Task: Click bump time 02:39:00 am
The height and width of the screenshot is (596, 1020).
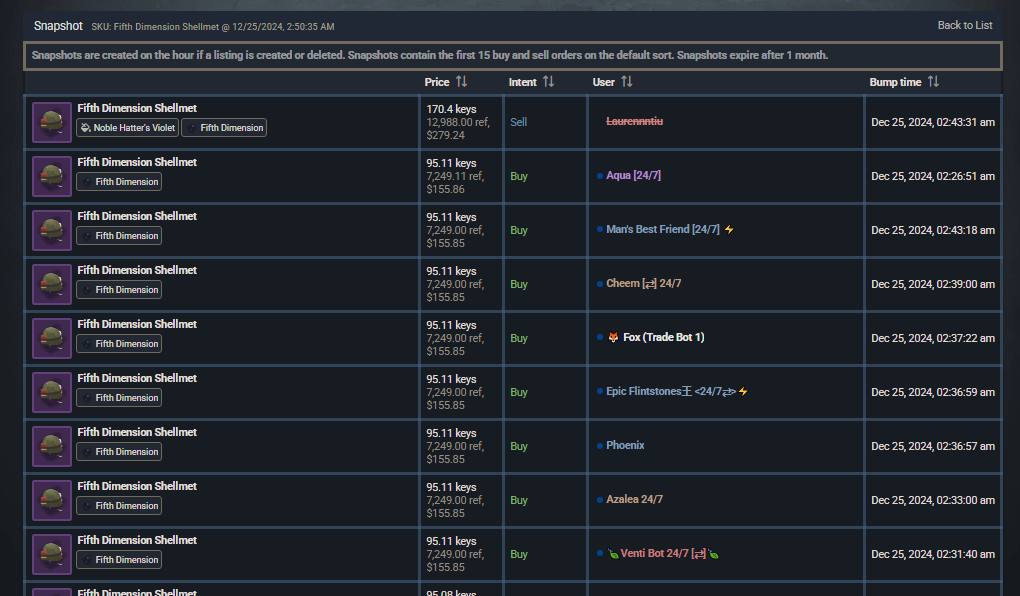Action: pyautogui.click(x=933, y=284)
